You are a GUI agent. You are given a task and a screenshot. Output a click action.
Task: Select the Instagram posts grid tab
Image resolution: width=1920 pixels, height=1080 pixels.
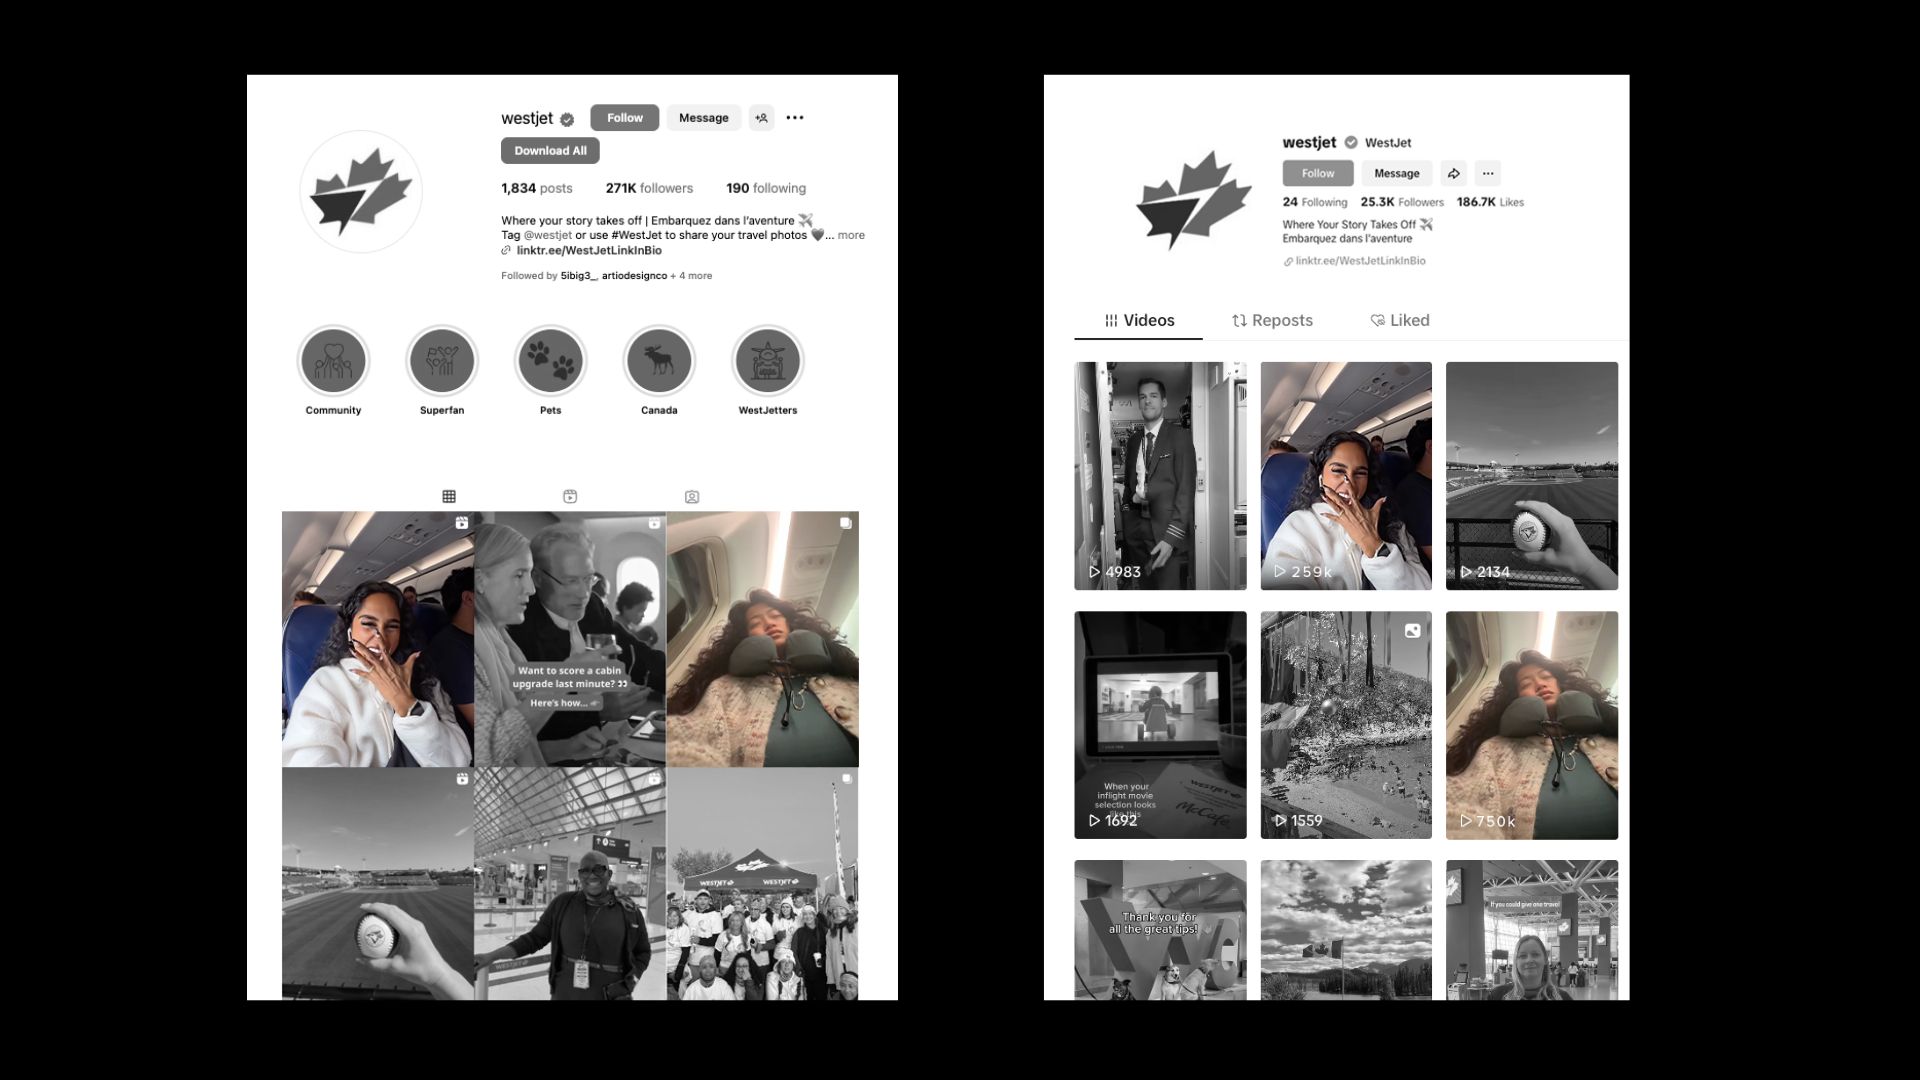pyautogui.click(x=449, y=497)
